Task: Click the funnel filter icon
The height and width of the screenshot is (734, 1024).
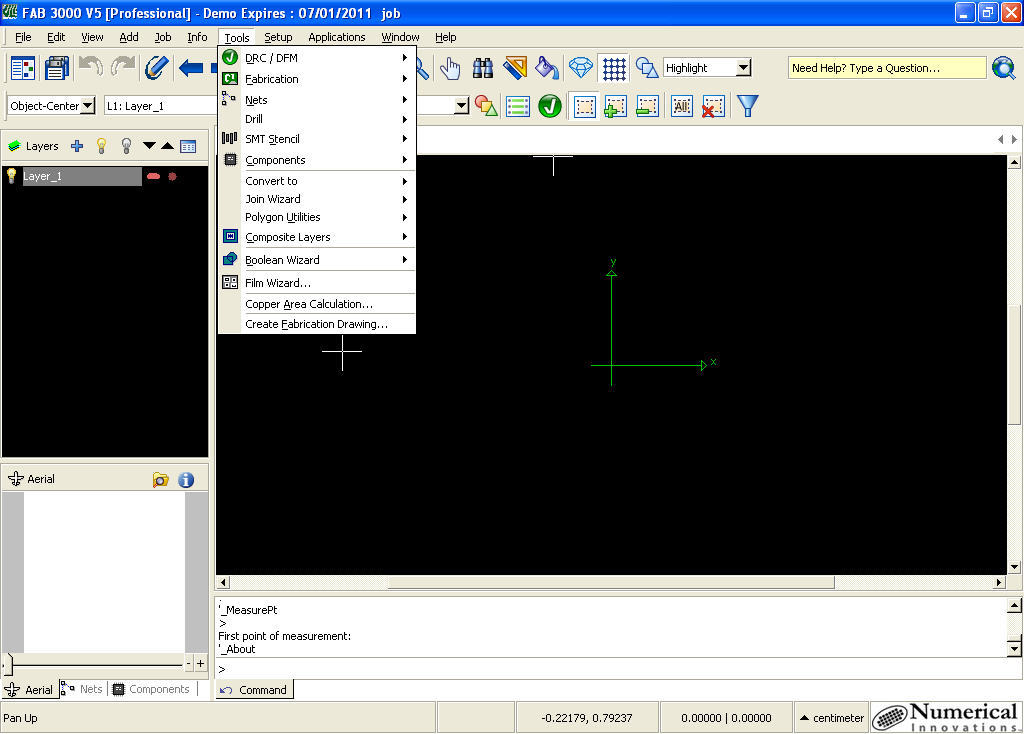Action: pos(747,106)
